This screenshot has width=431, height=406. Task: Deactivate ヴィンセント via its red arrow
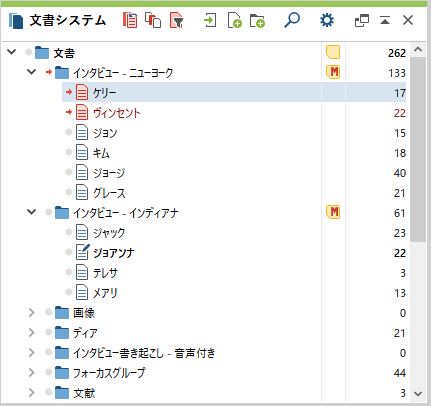point(69,112)
